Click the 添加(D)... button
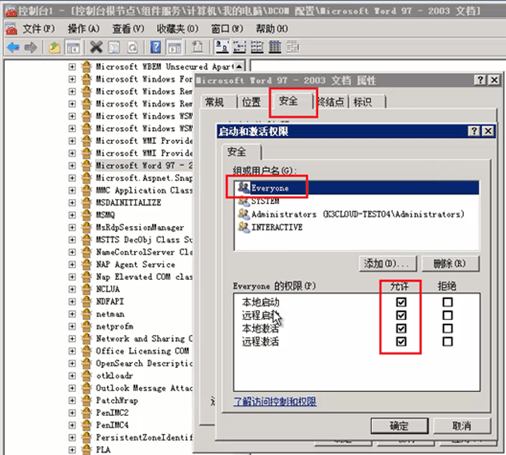The width and height of the screenshot is (506, 455). click(388, 264)
